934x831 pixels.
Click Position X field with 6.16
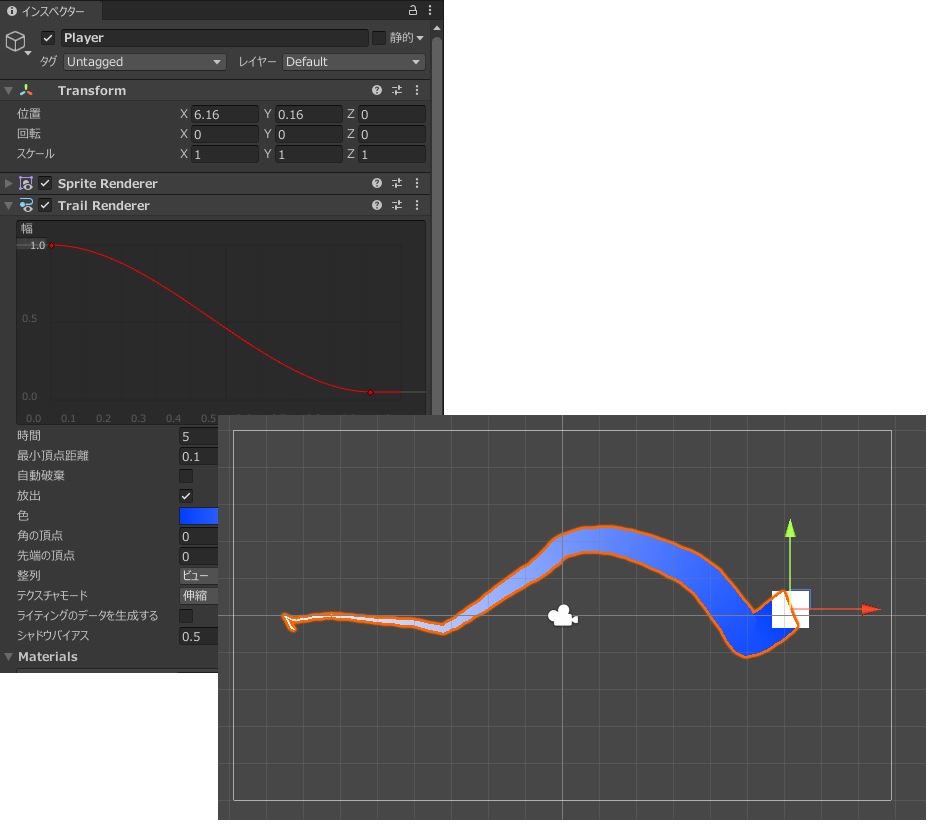click(x=227, y=114)
